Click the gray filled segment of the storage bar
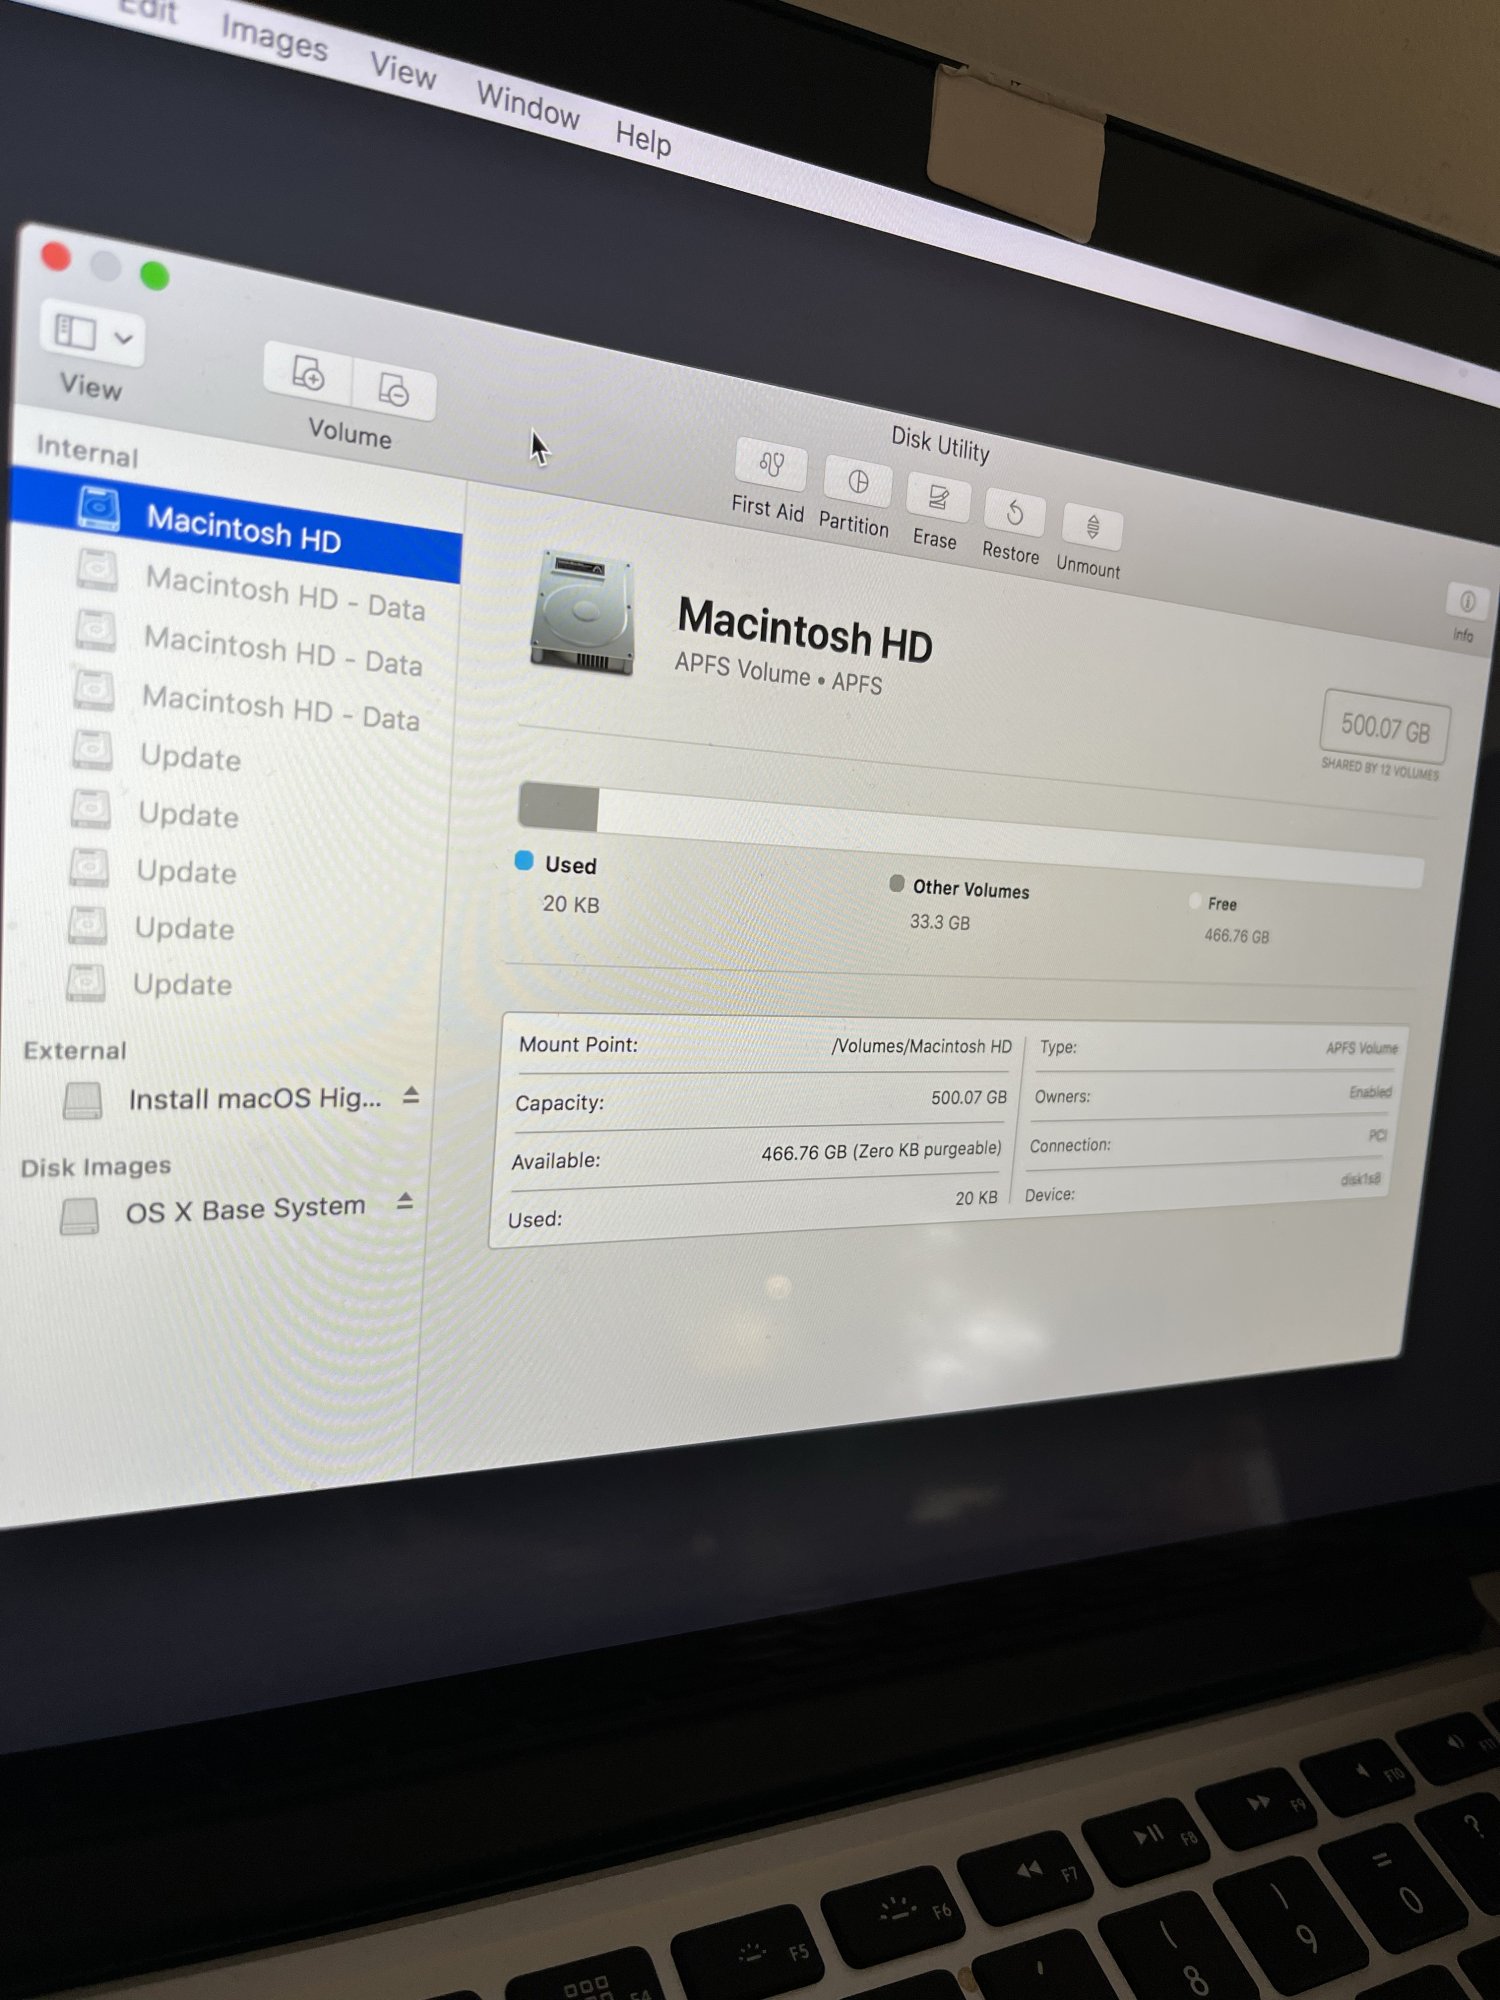Image resolution: width=1500 pixels, height=2000 pixels. pyautogui.click(x=559, y=807)
